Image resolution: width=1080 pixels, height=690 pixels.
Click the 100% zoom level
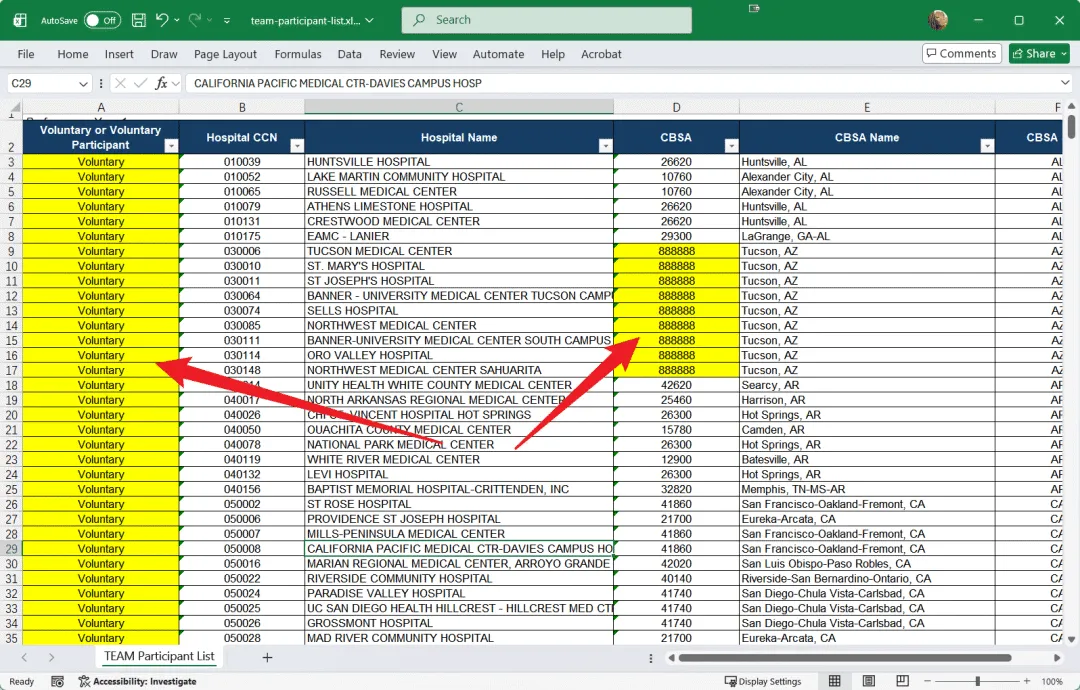click(1051, 681)
